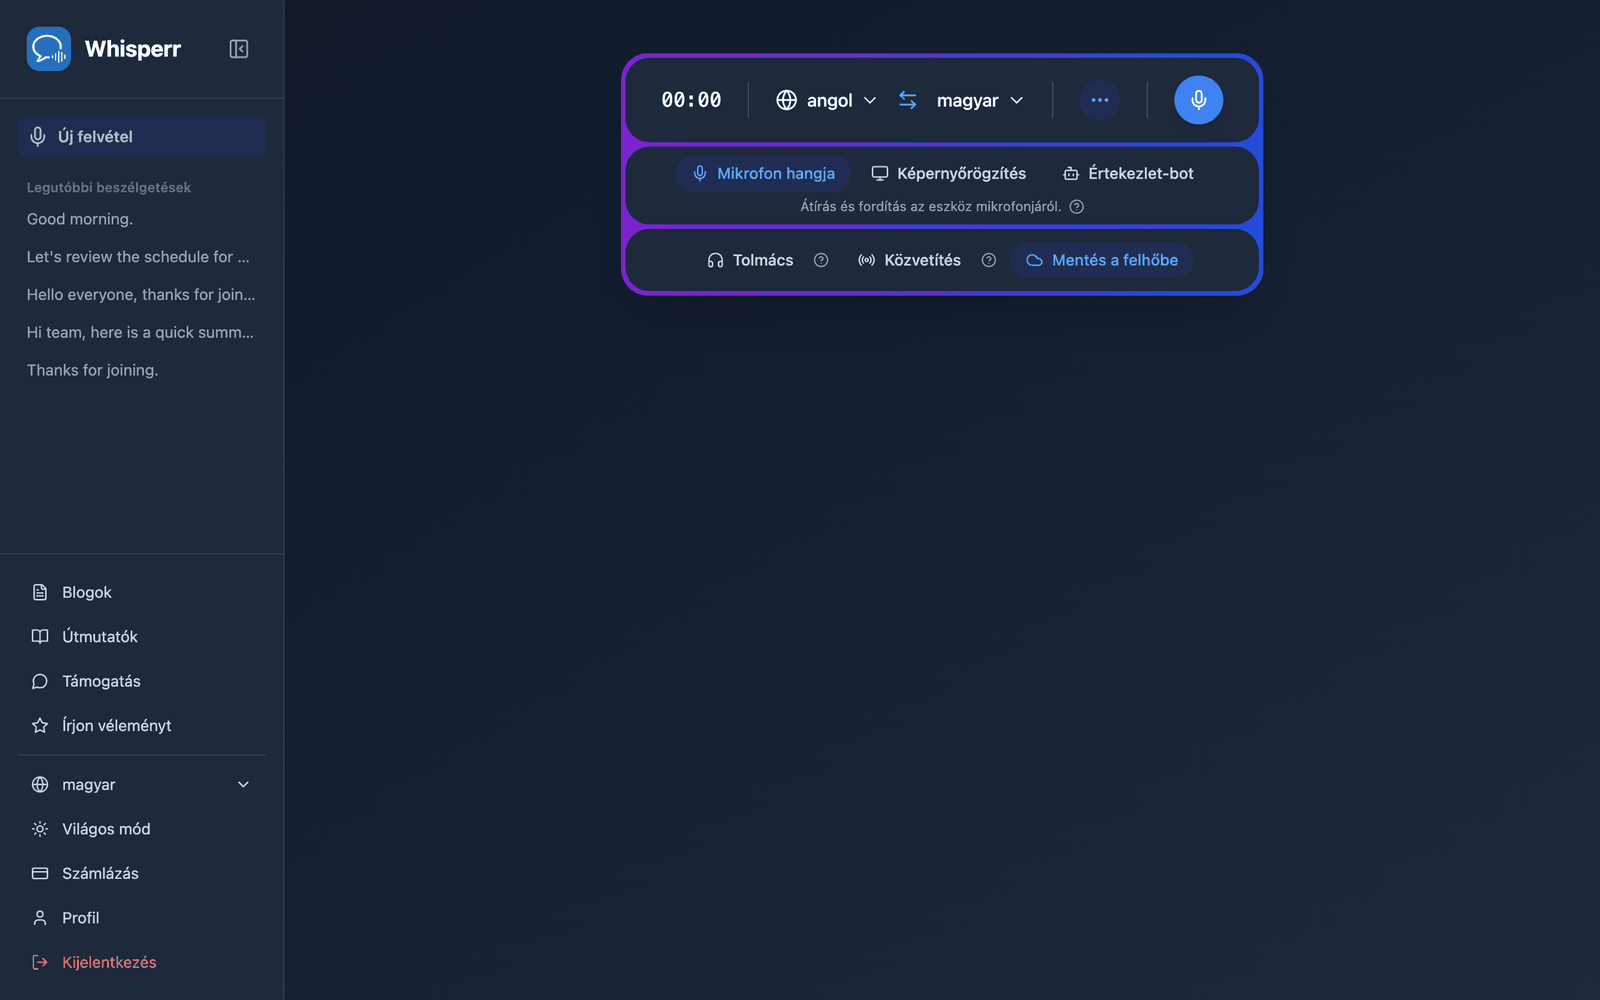Screen dimensions: 1600x1000
Task: Expand the magyar interface language dropdown
Action: click(x=141, y=785)
